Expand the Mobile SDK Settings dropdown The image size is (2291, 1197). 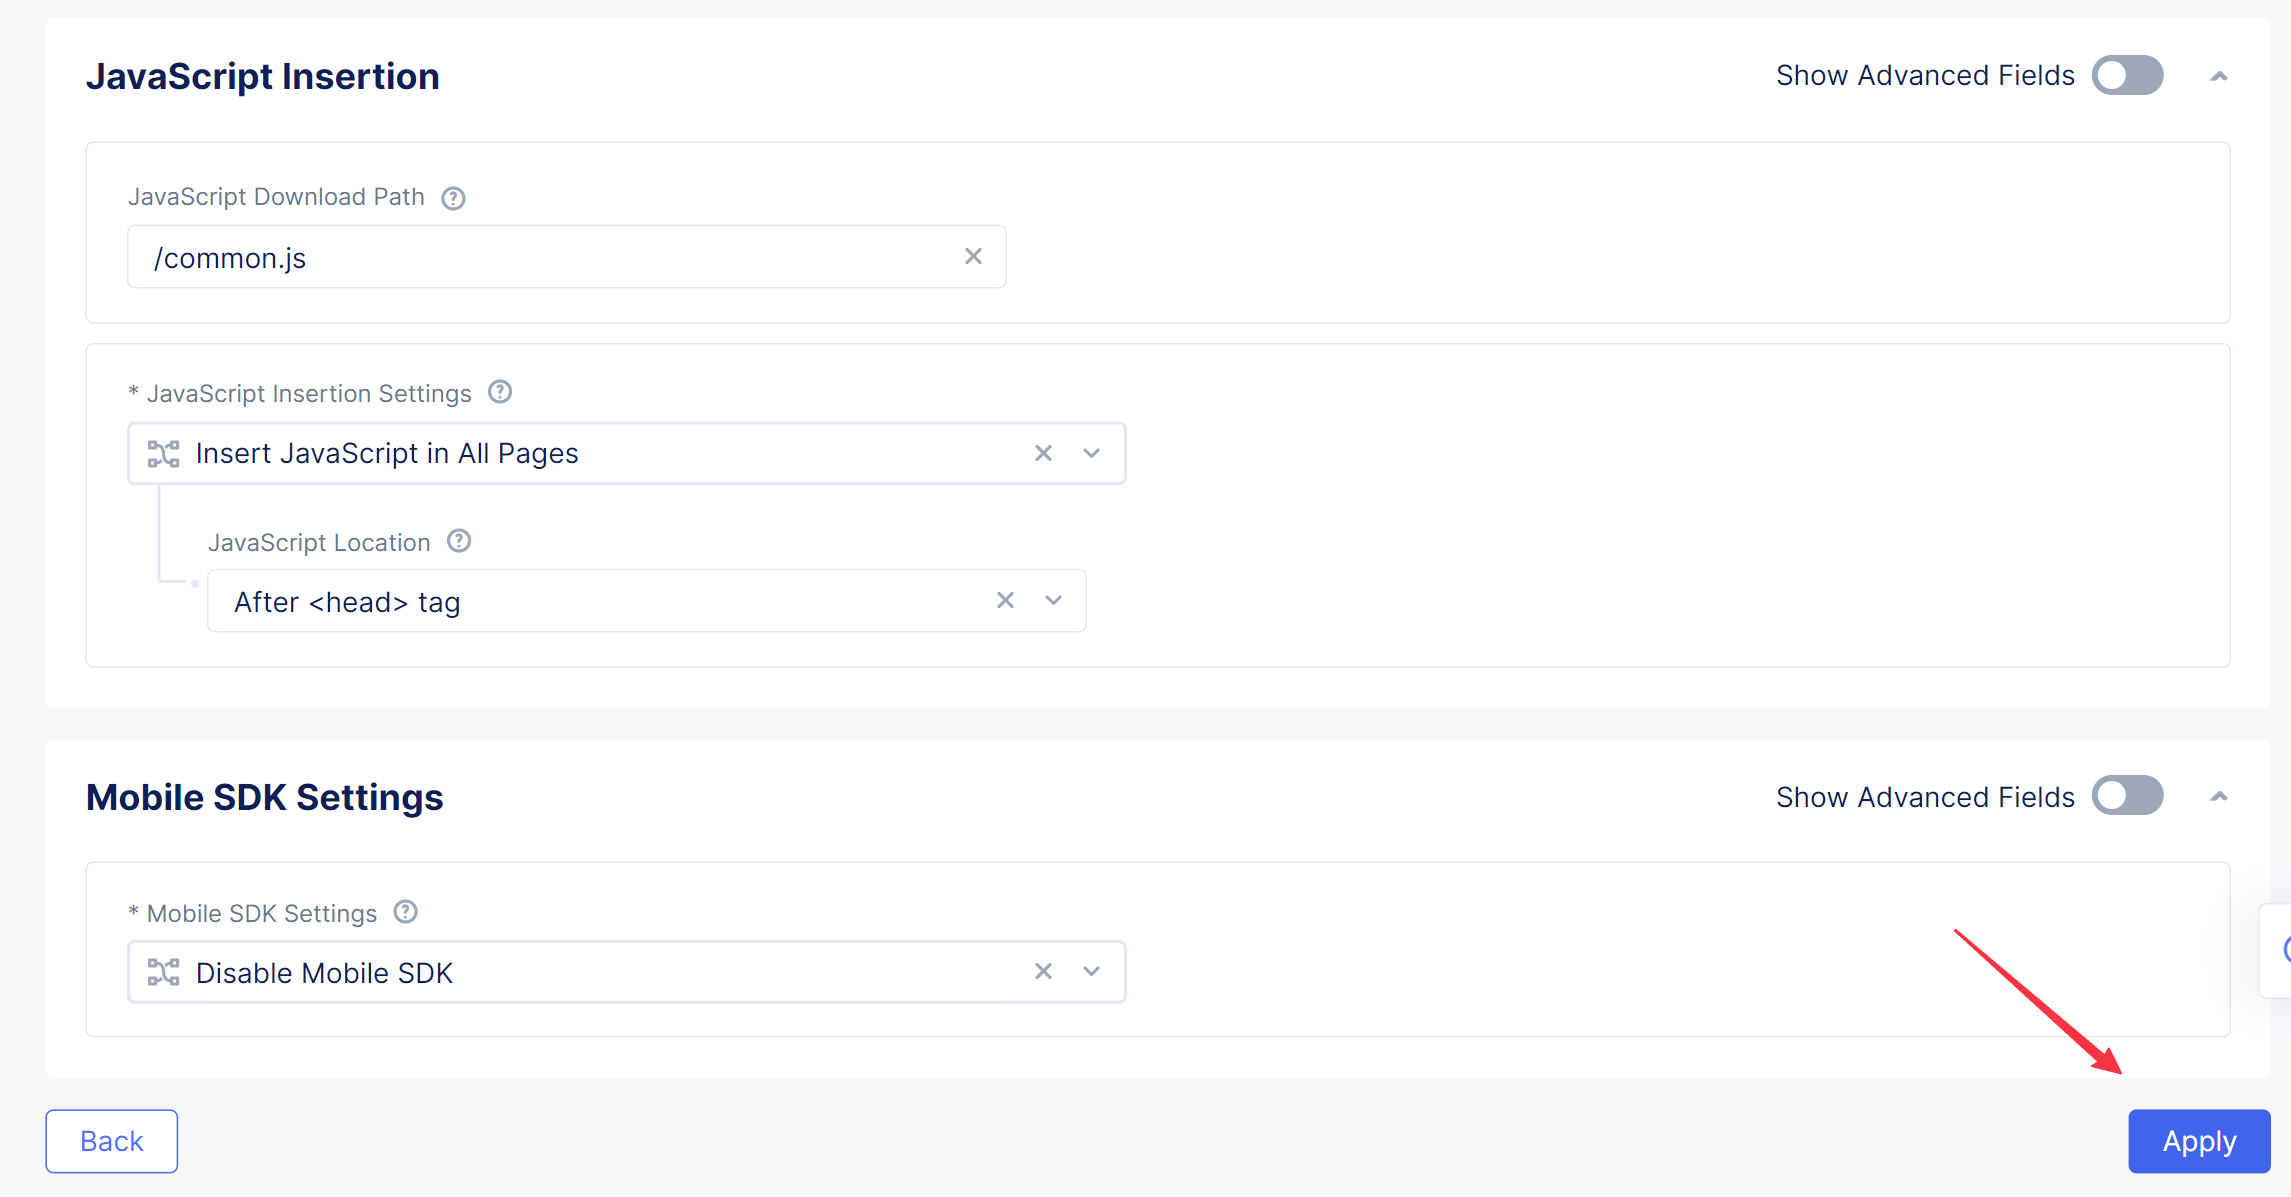(x=1095, y=971)
